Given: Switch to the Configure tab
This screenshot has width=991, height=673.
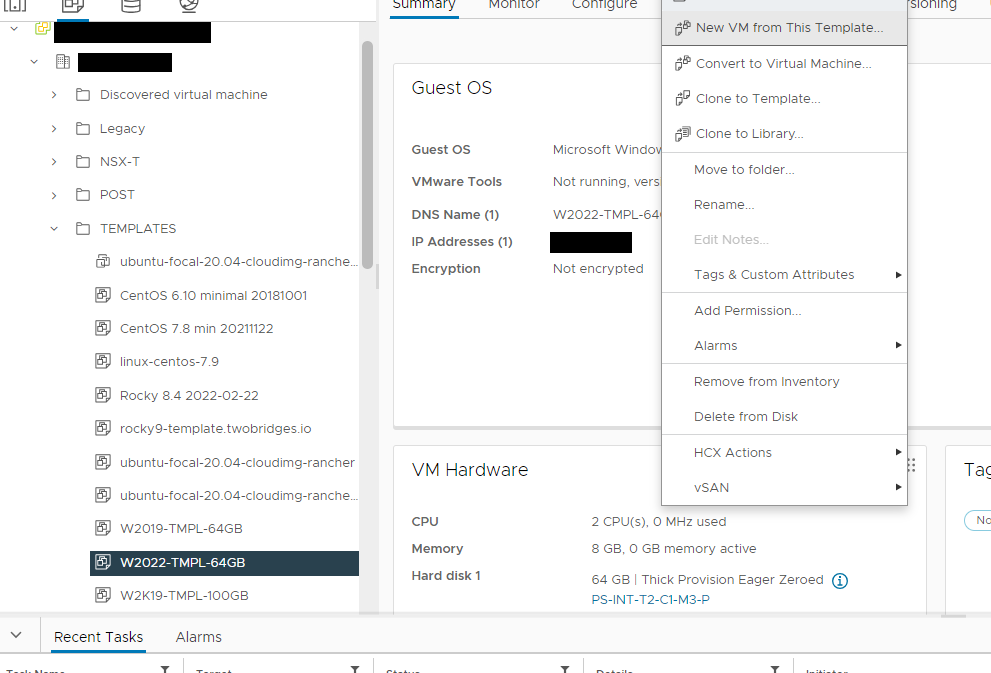Looking at the screenshot, I should [604, 5].
